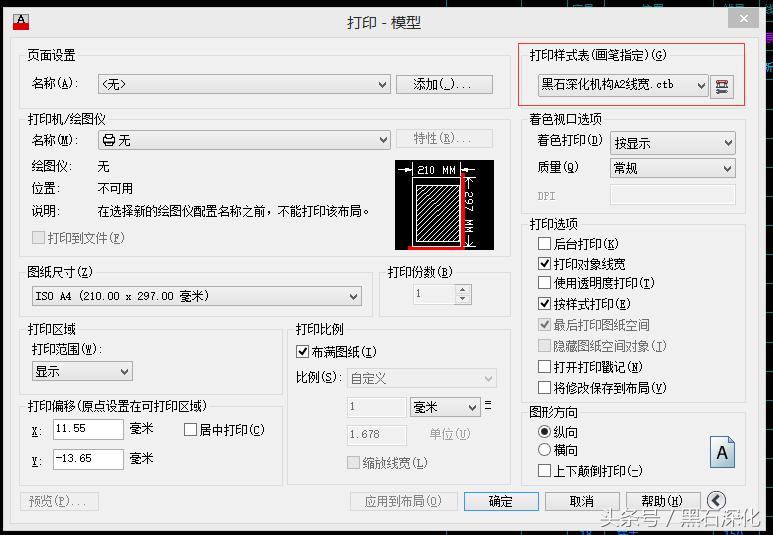The image size is (773, 535).
Task: Increase 打印份数 with up arrow
Action: pyautogui.click(x=462, y=290)
